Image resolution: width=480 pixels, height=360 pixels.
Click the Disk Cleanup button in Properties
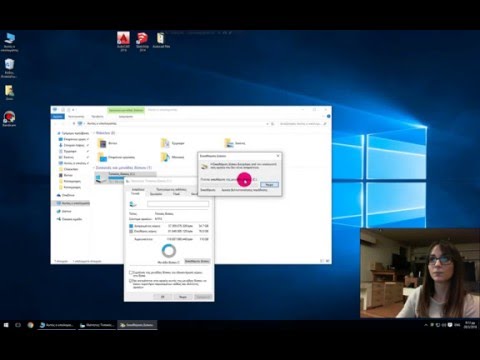(197, 261)
